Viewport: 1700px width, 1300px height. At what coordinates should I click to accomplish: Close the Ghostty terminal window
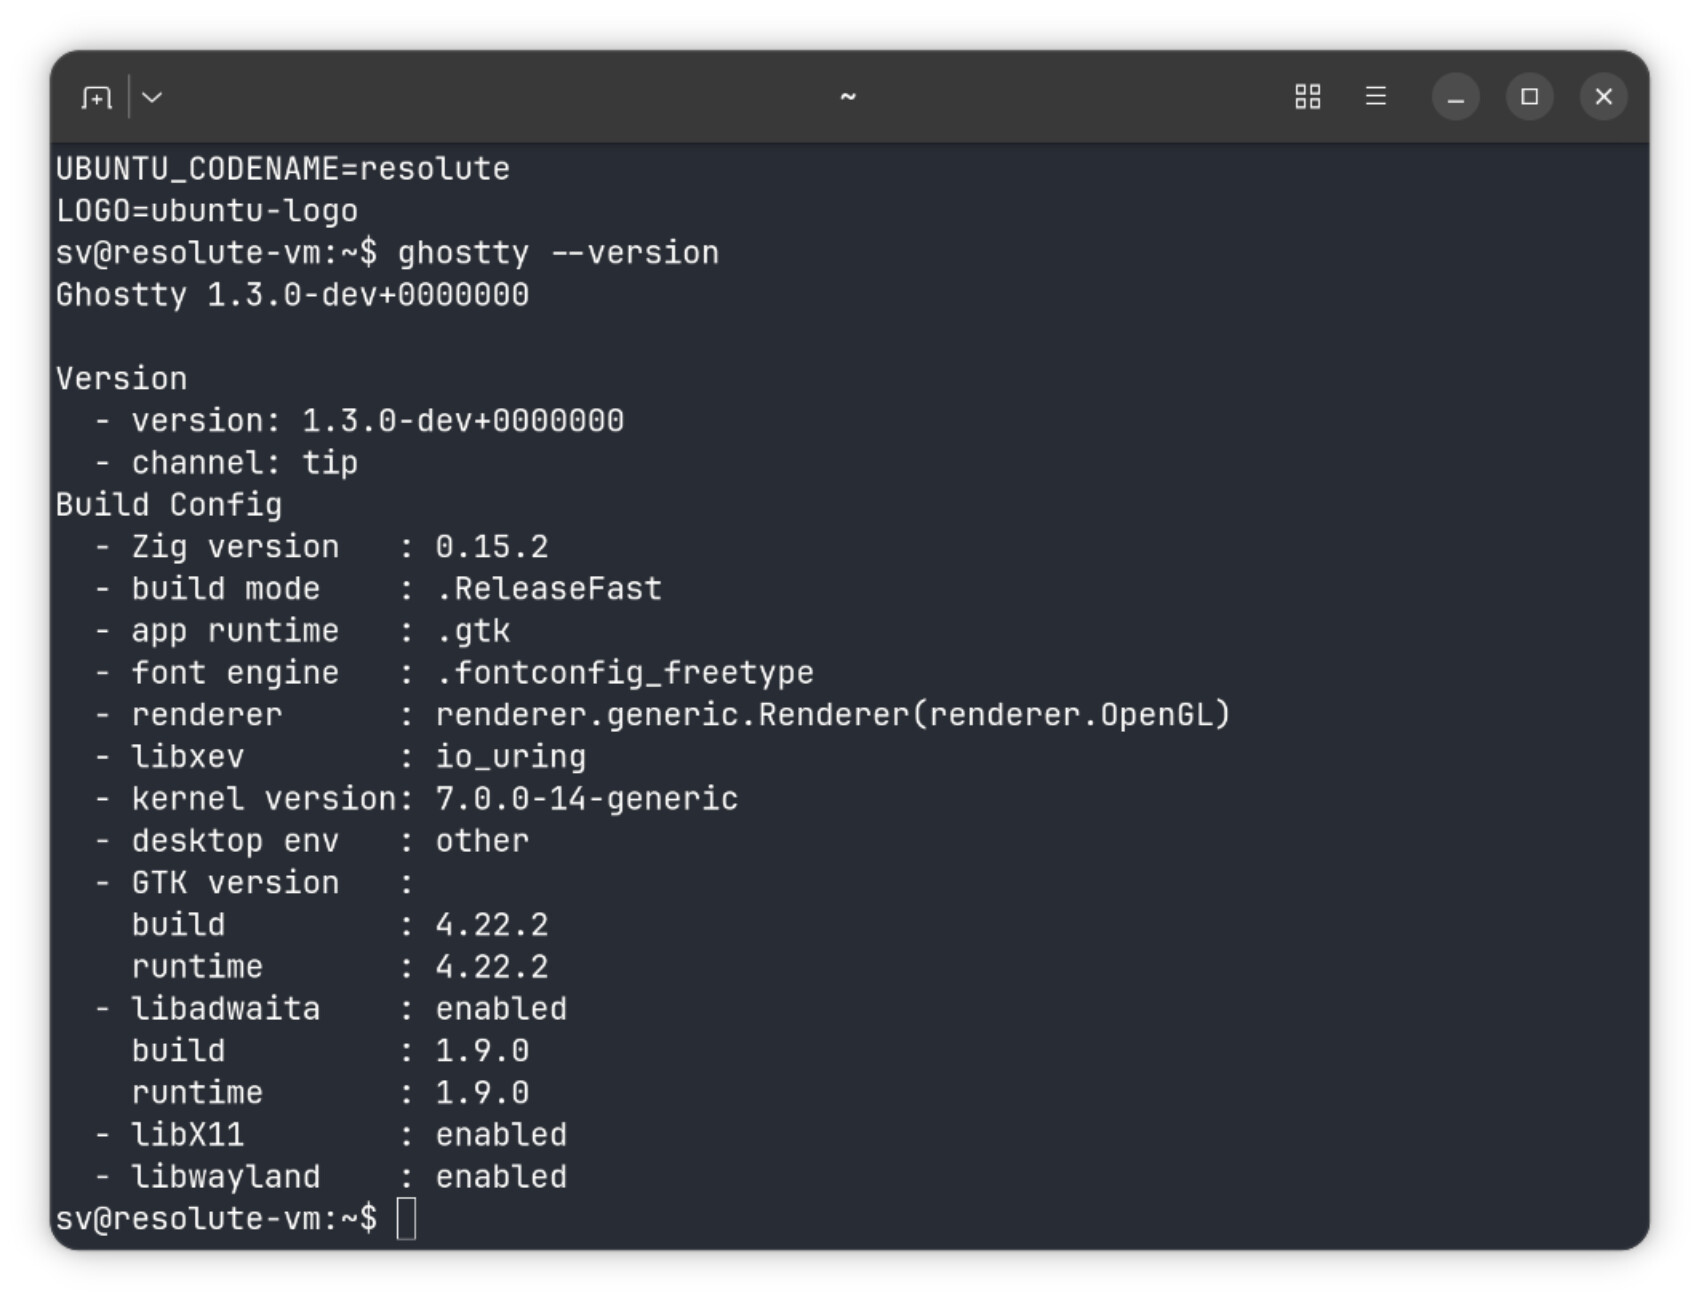[x=1604, y=97]
